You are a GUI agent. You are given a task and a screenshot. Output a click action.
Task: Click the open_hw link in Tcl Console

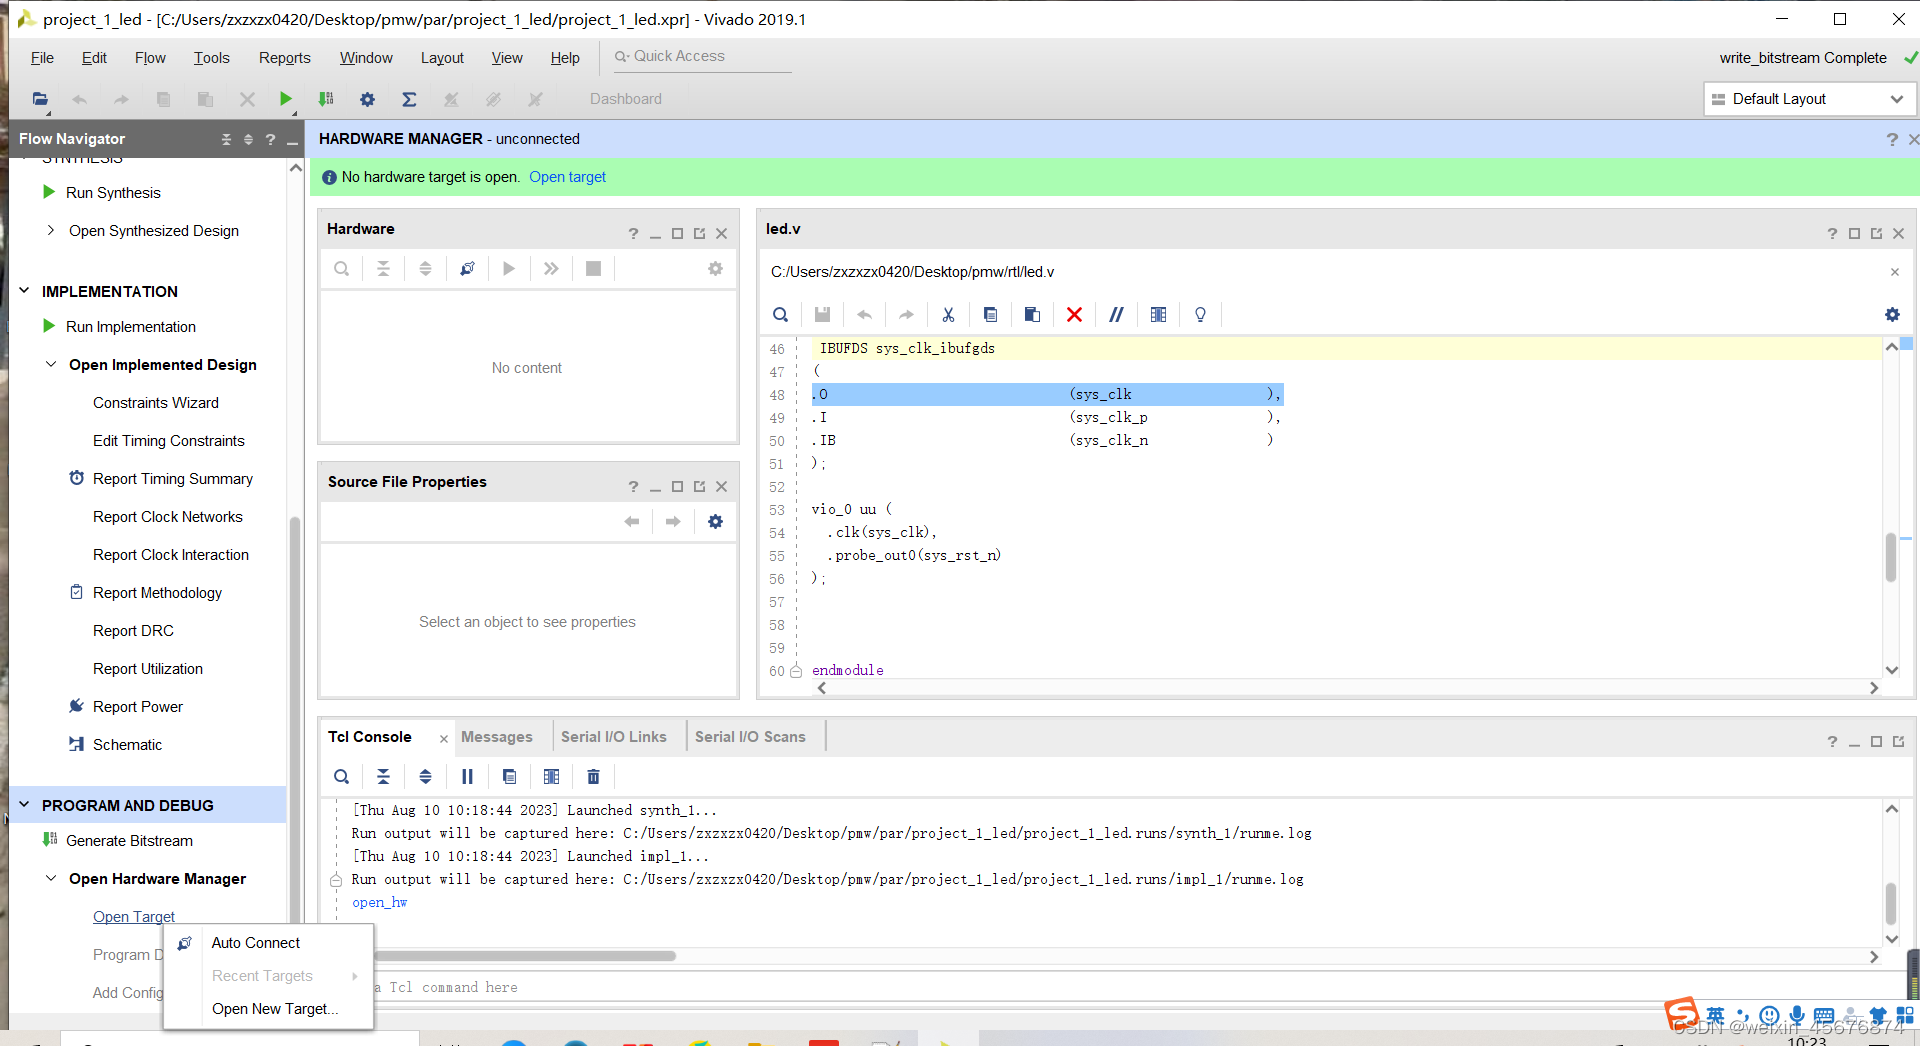click(x=380, y=902)
